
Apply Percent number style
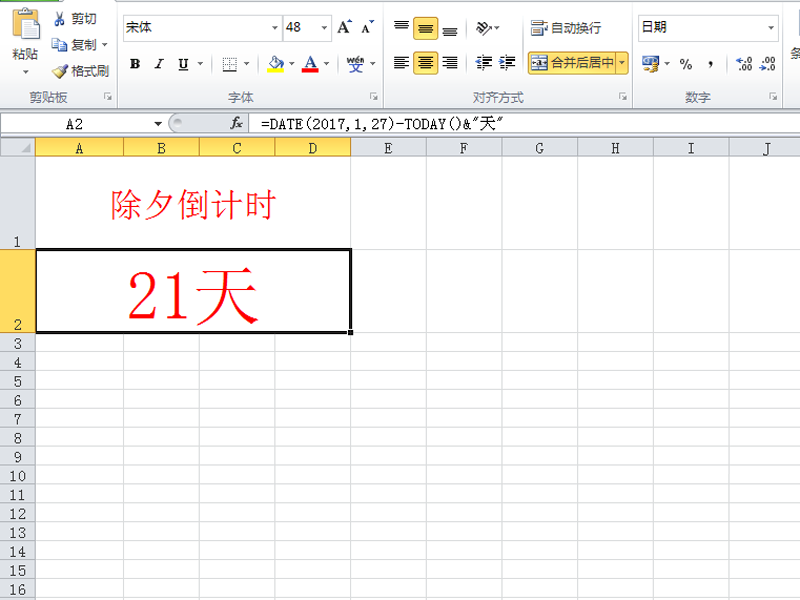(x=686, y=63)
